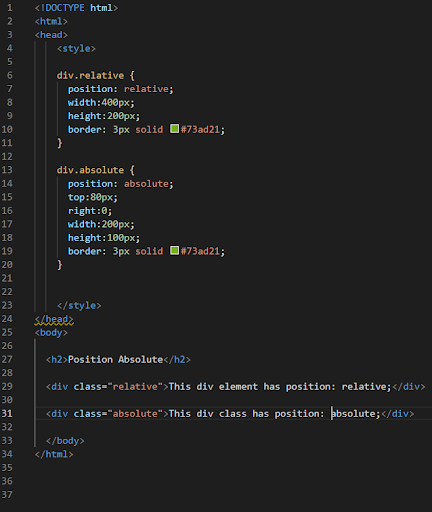
Task: Click the opening '<html>' tag
Action: tap(51, 21)
